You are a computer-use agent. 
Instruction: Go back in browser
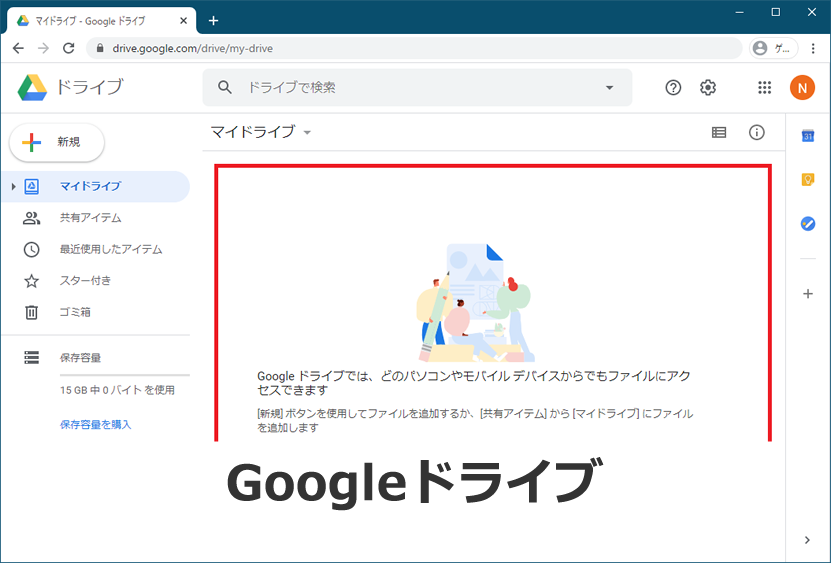[19, 48]
